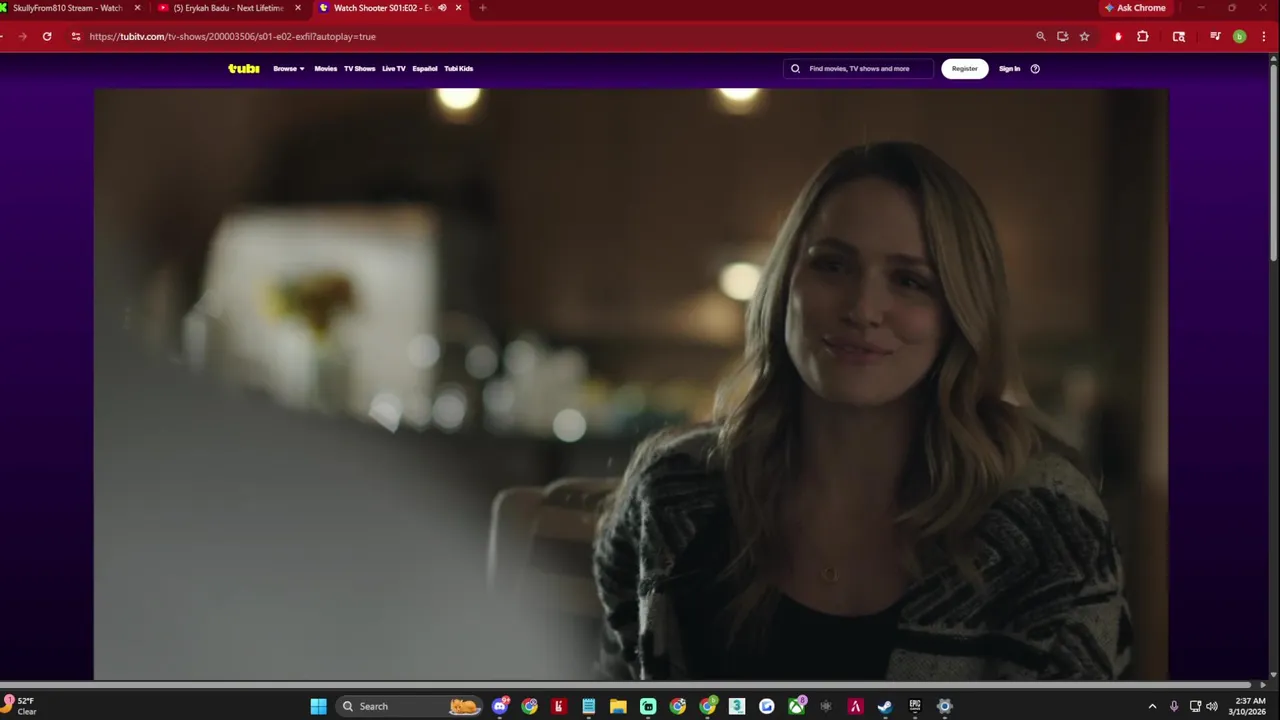Switch to Español content
1280x720 pixels.
(x=425, y=69)
